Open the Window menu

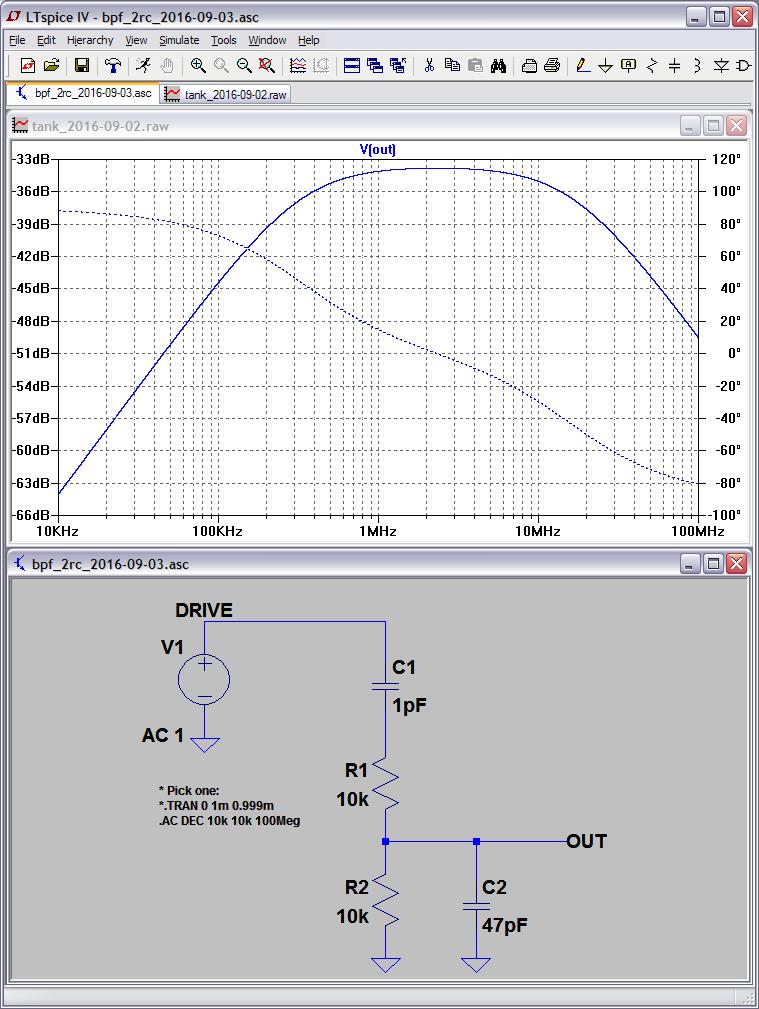tap(267, 40)
